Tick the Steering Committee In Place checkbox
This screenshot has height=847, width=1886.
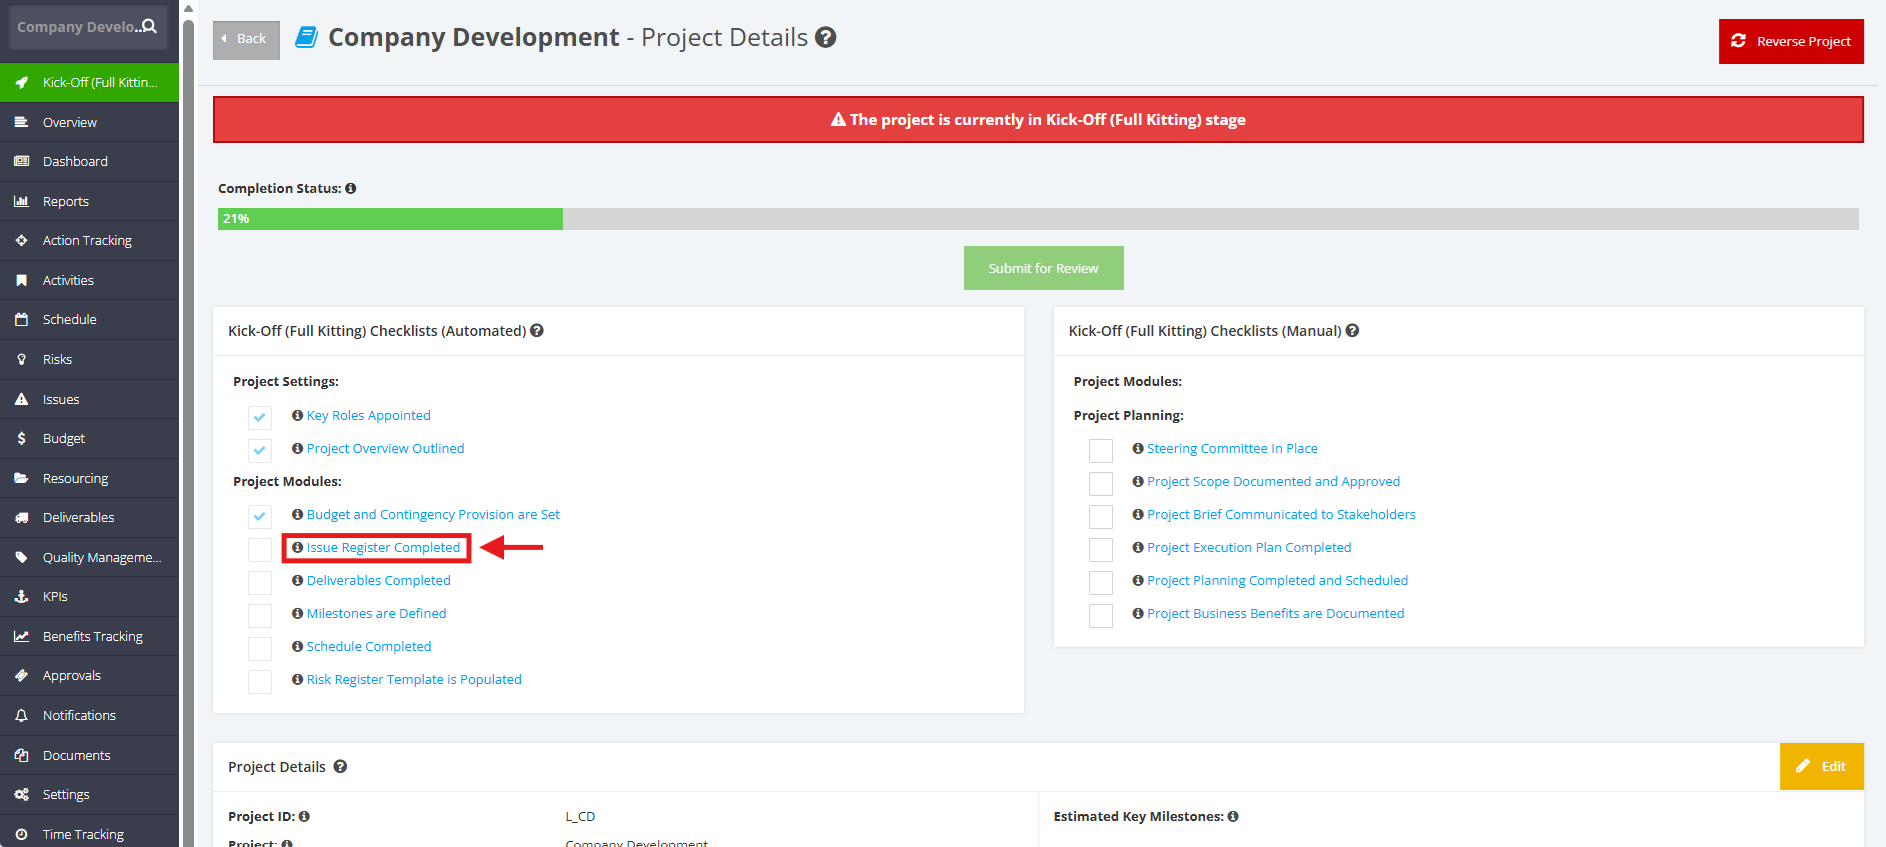tap(1101, 451)
